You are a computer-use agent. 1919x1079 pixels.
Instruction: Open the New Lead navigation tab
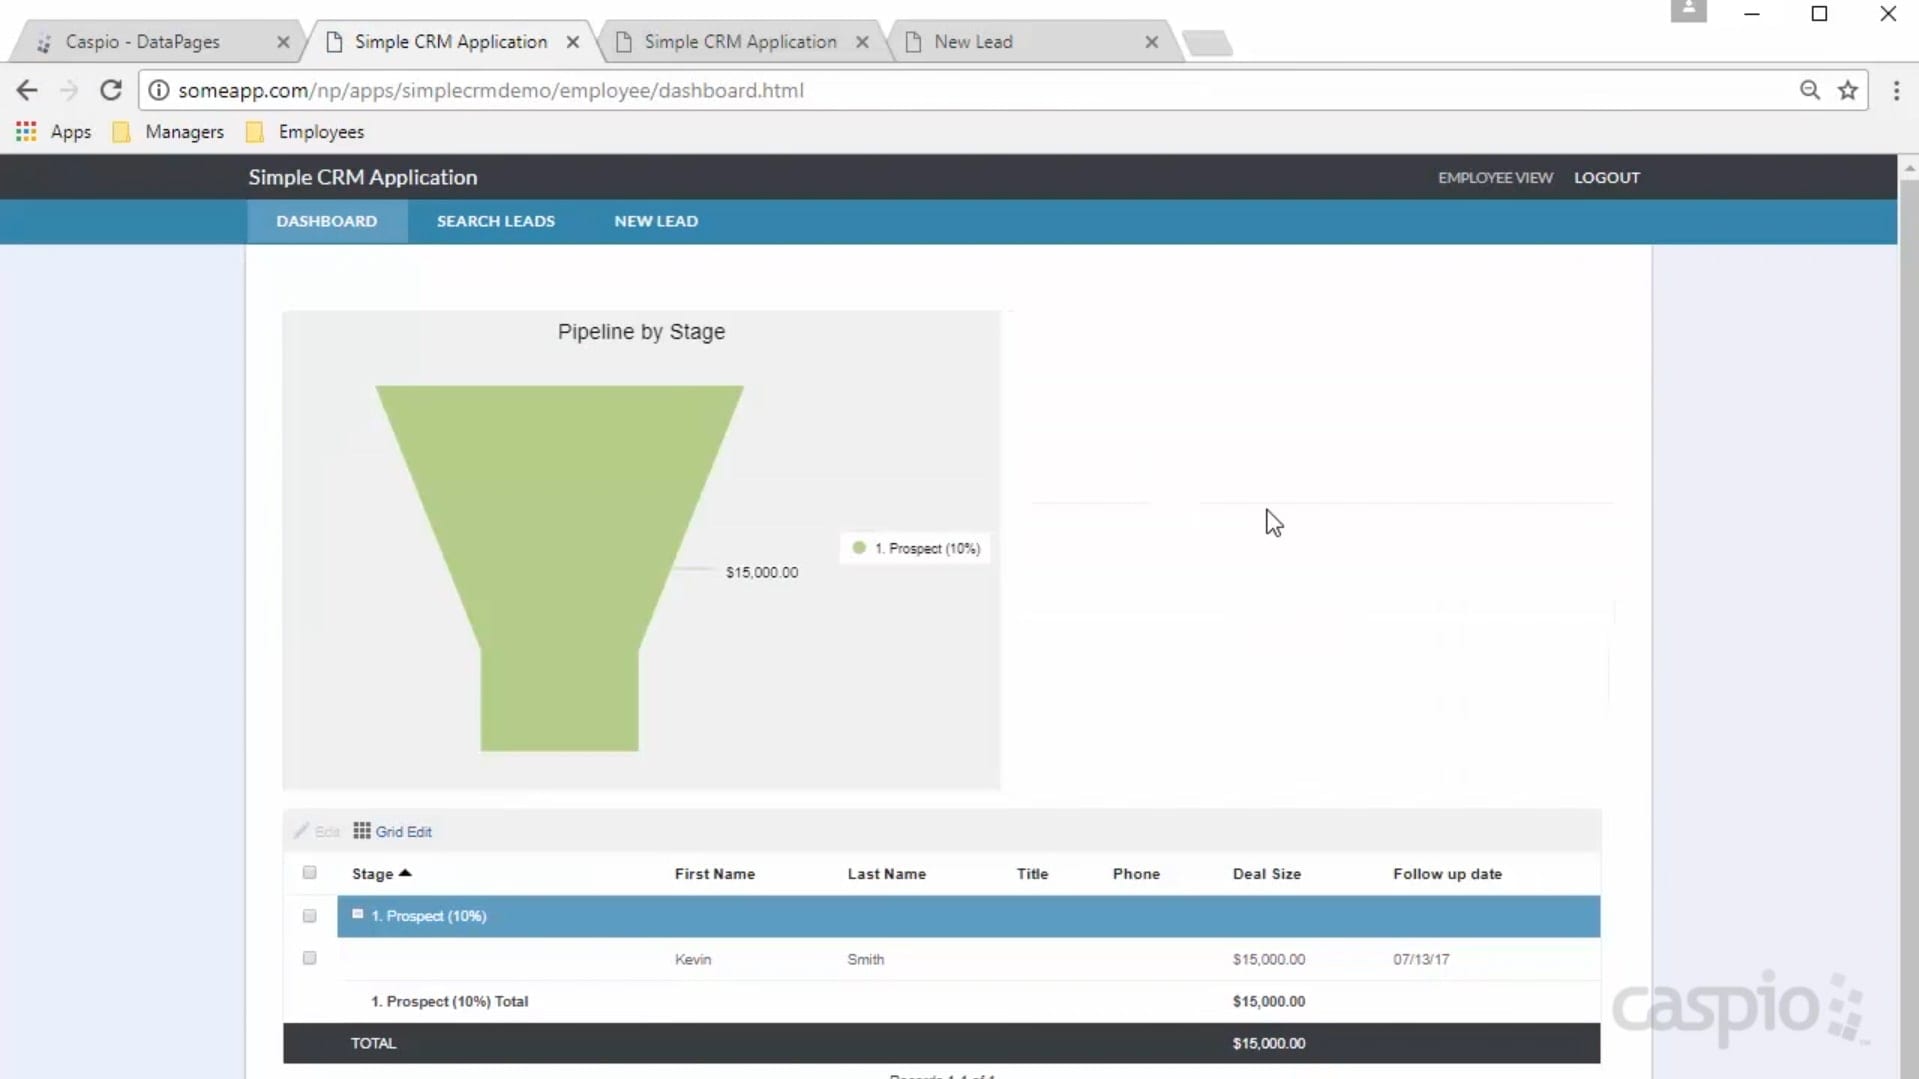click(656, 221)
